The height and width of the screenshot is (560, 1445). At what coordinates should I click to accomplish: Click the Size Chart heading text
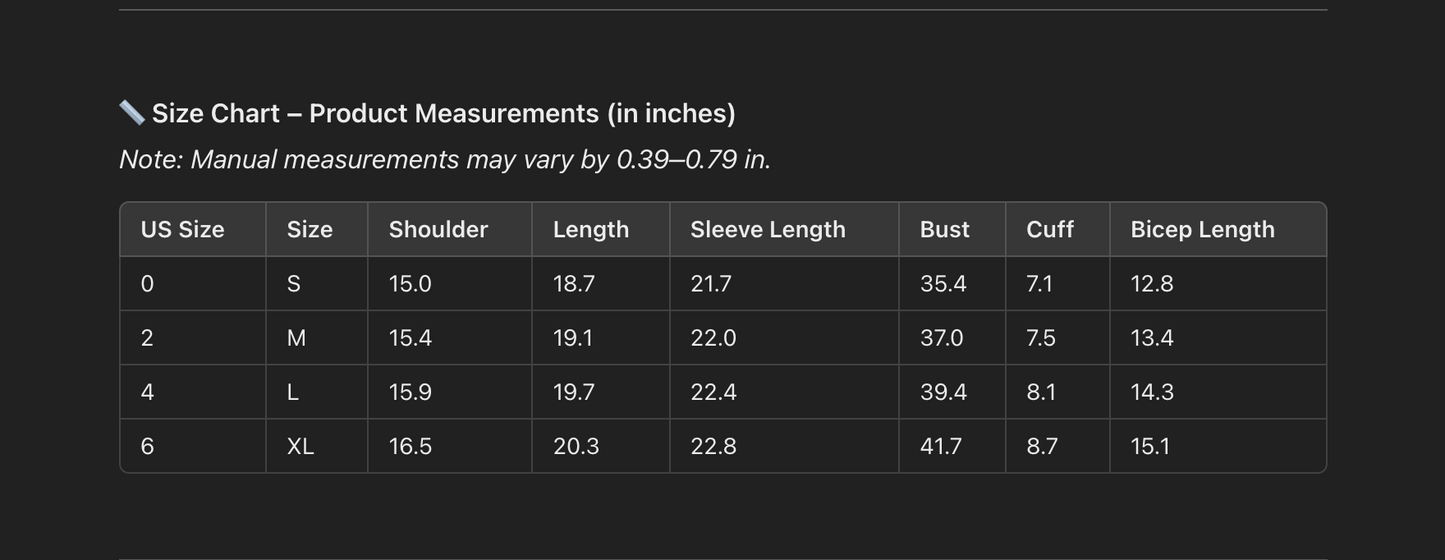tap(443, 113)
